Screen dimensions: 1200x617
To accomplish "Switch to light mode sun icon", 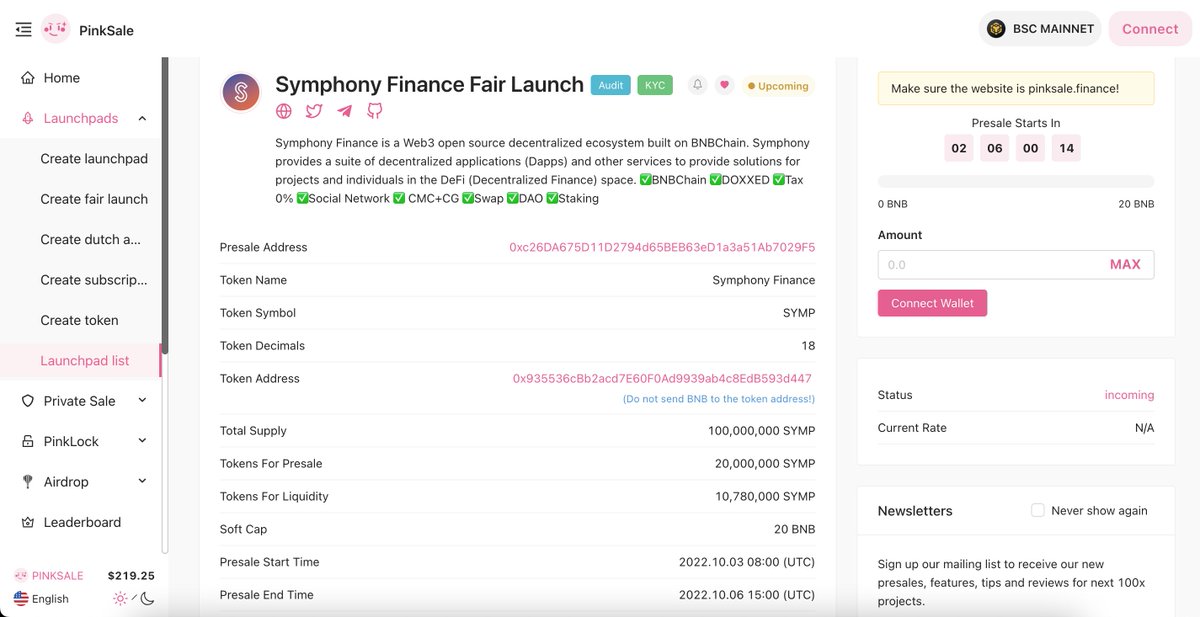I will coord(120,599).
